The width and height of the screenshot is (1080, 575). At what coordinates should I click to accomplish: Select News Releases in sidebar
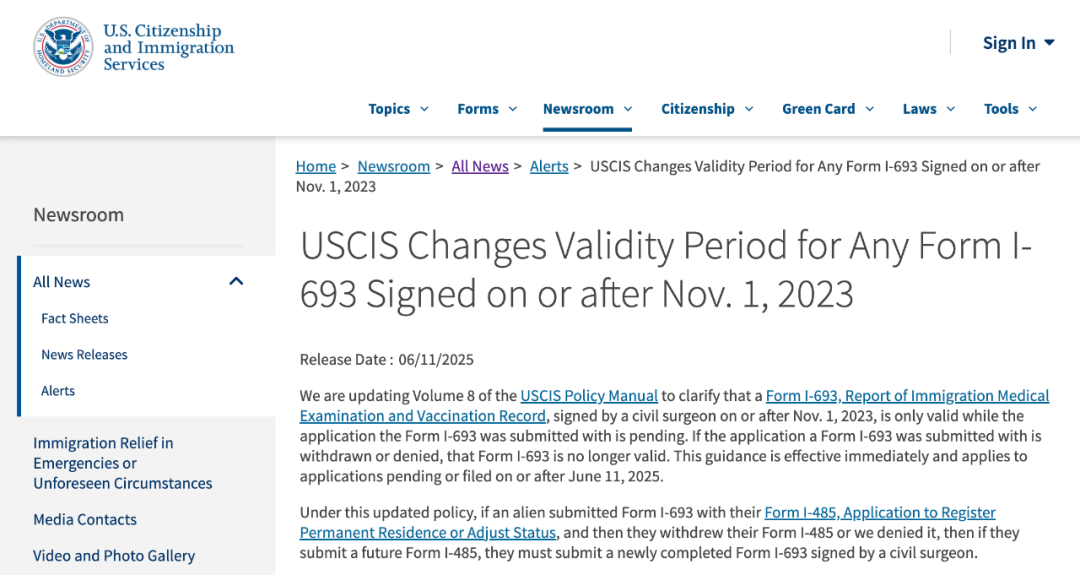click(x=84, y=355)
